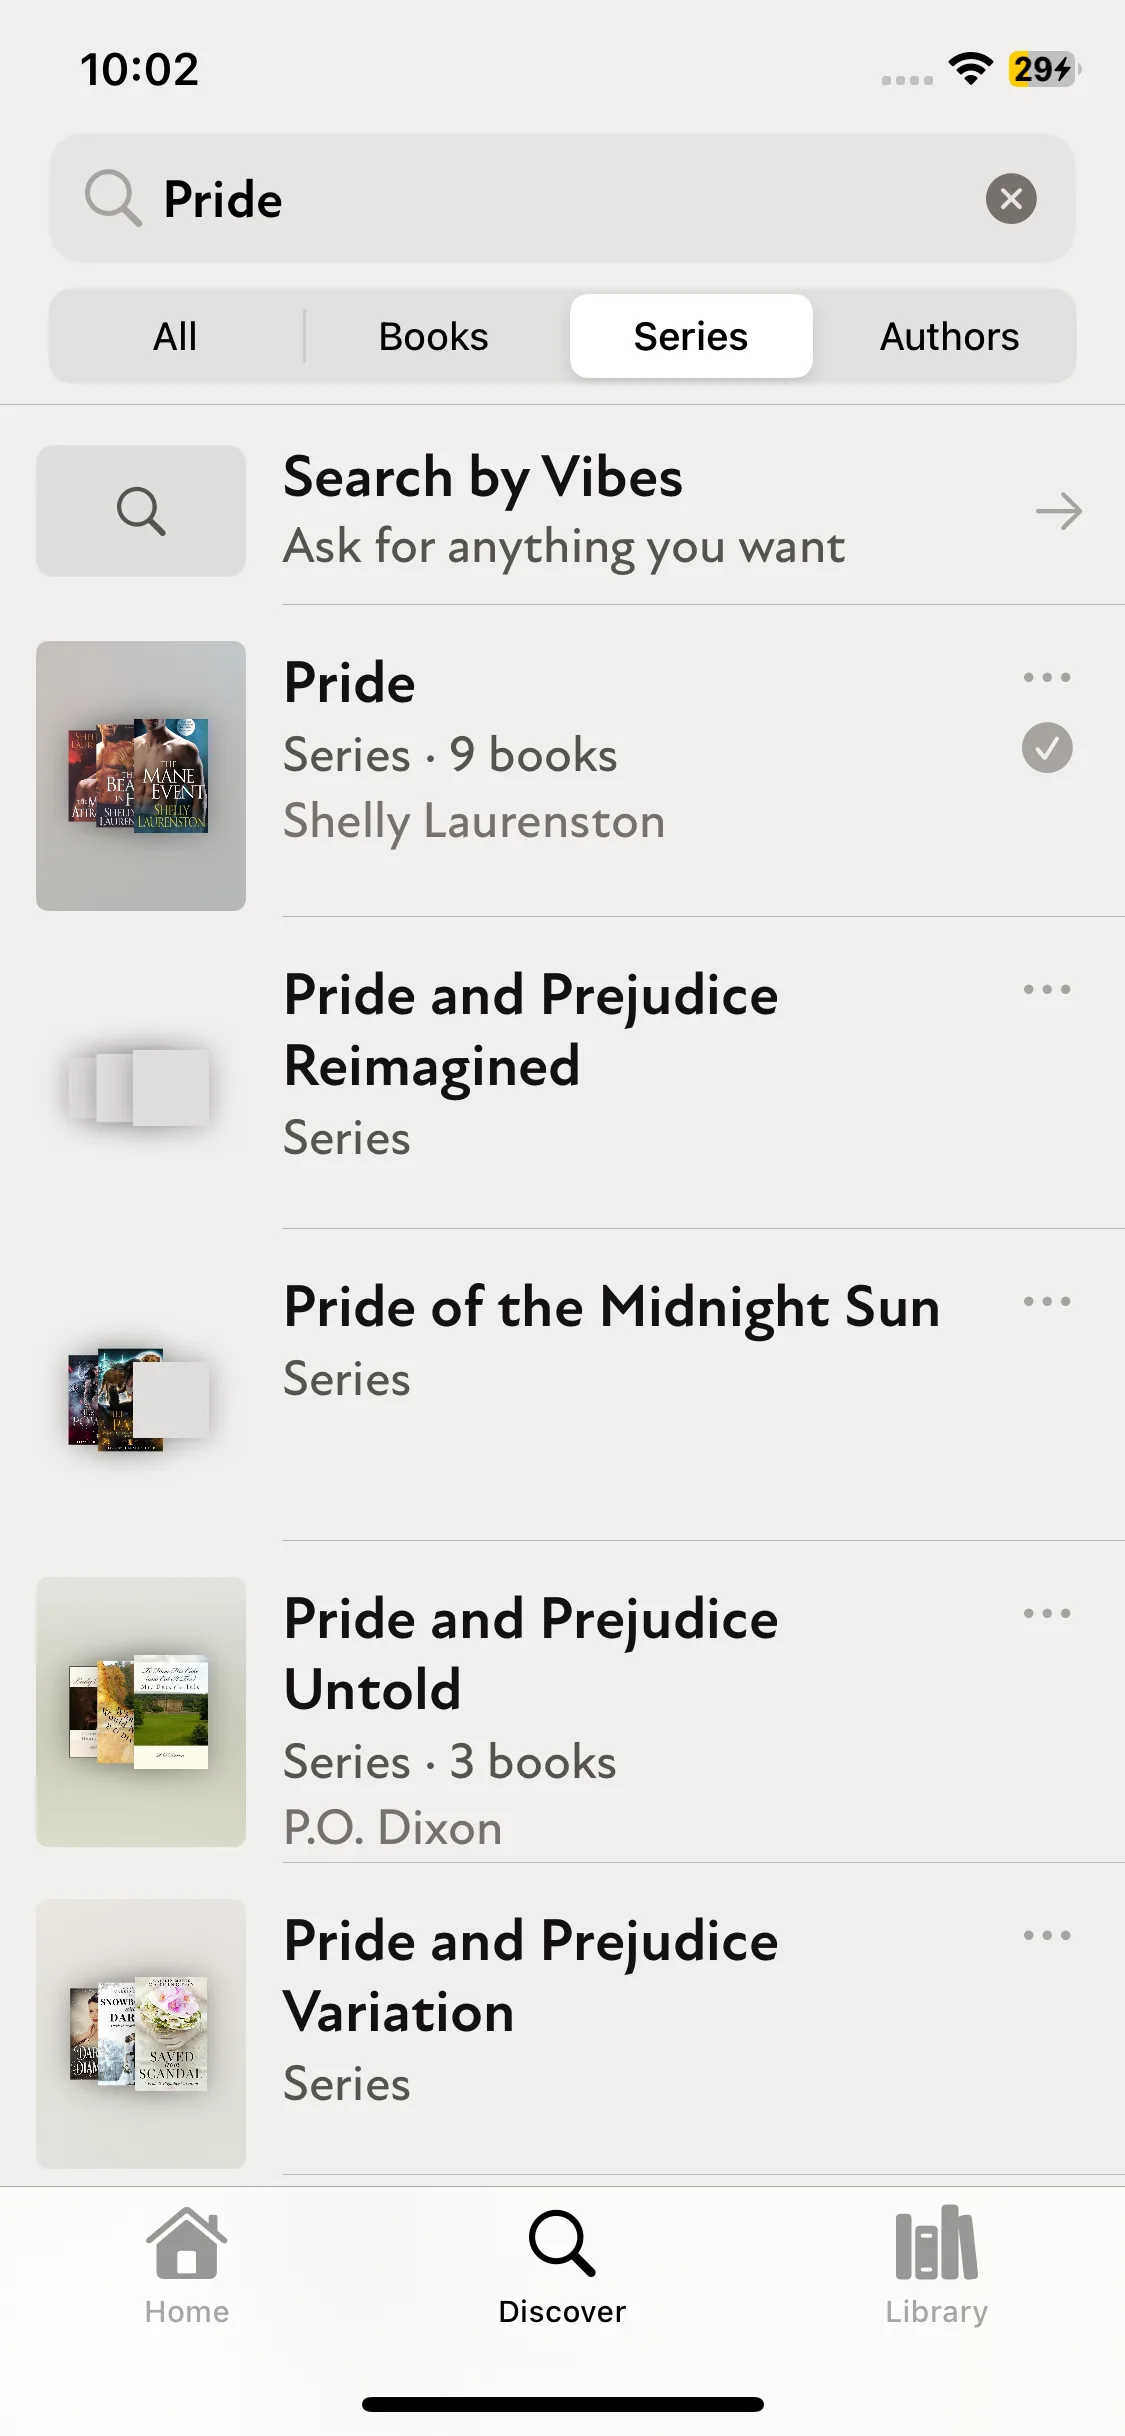Tap the Pride series cover thumbnail
Screen dimensions: 1125x2436
point(141,776)
